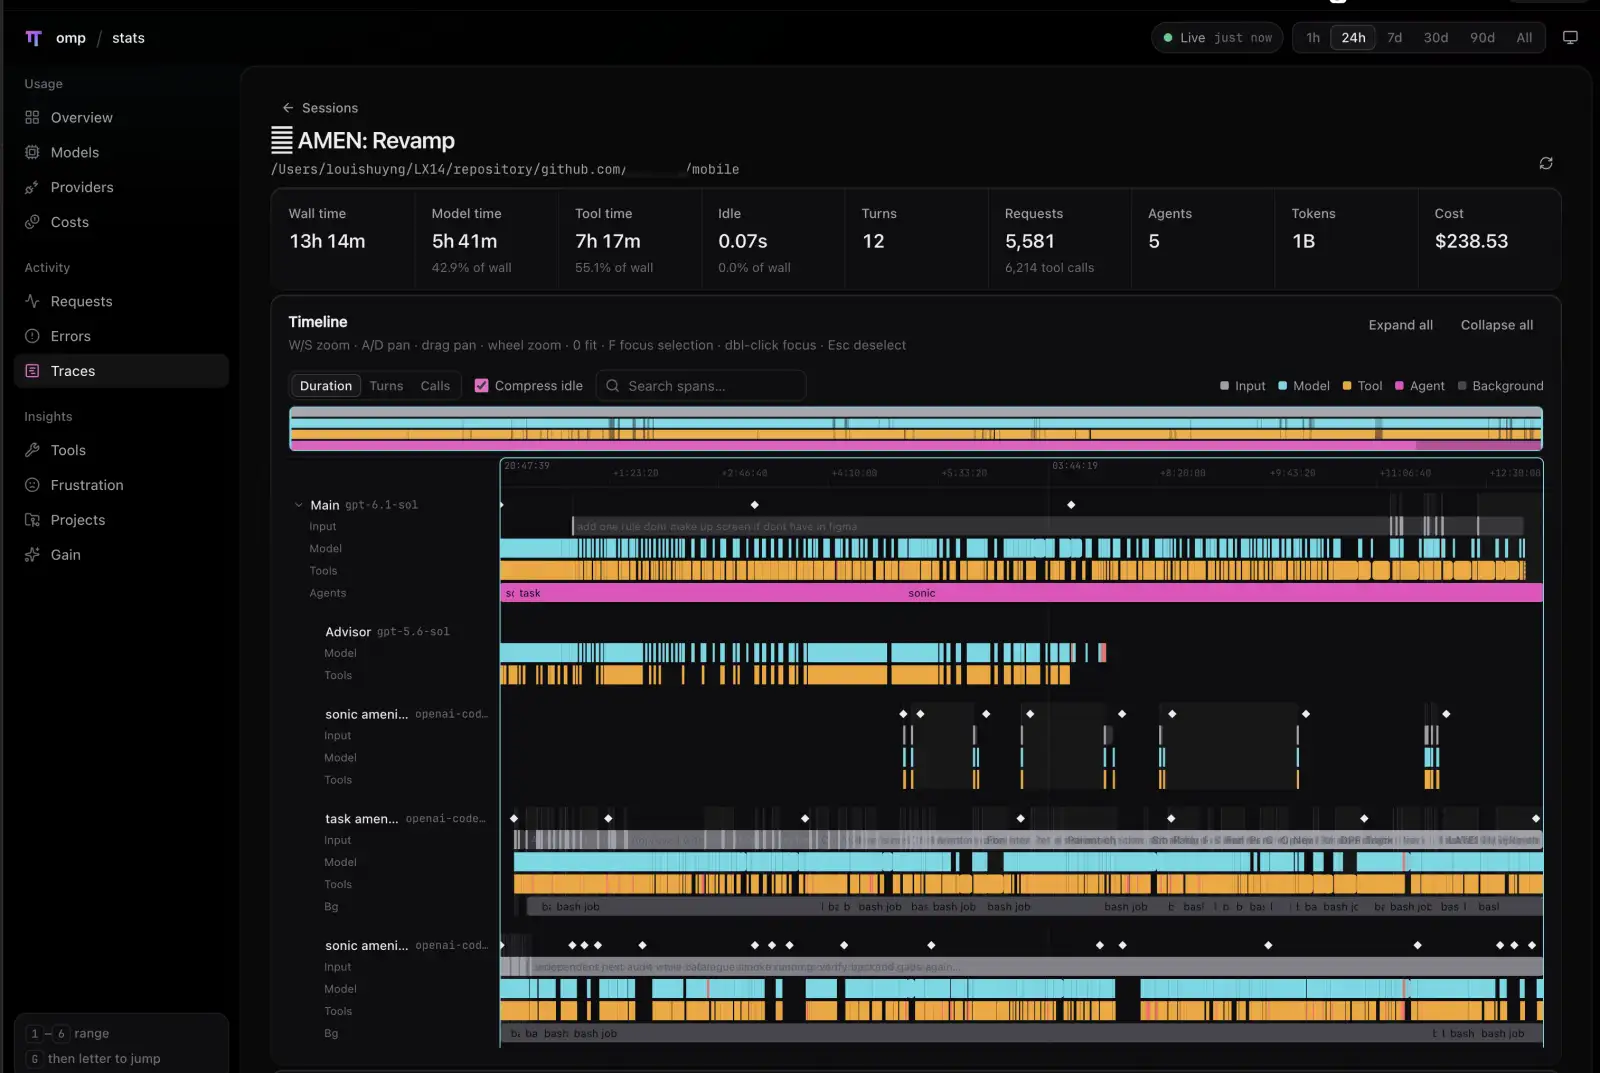Click the Costs coins icon
This screenshot has height=1073, width=1600.
click(x=32, y=222)
